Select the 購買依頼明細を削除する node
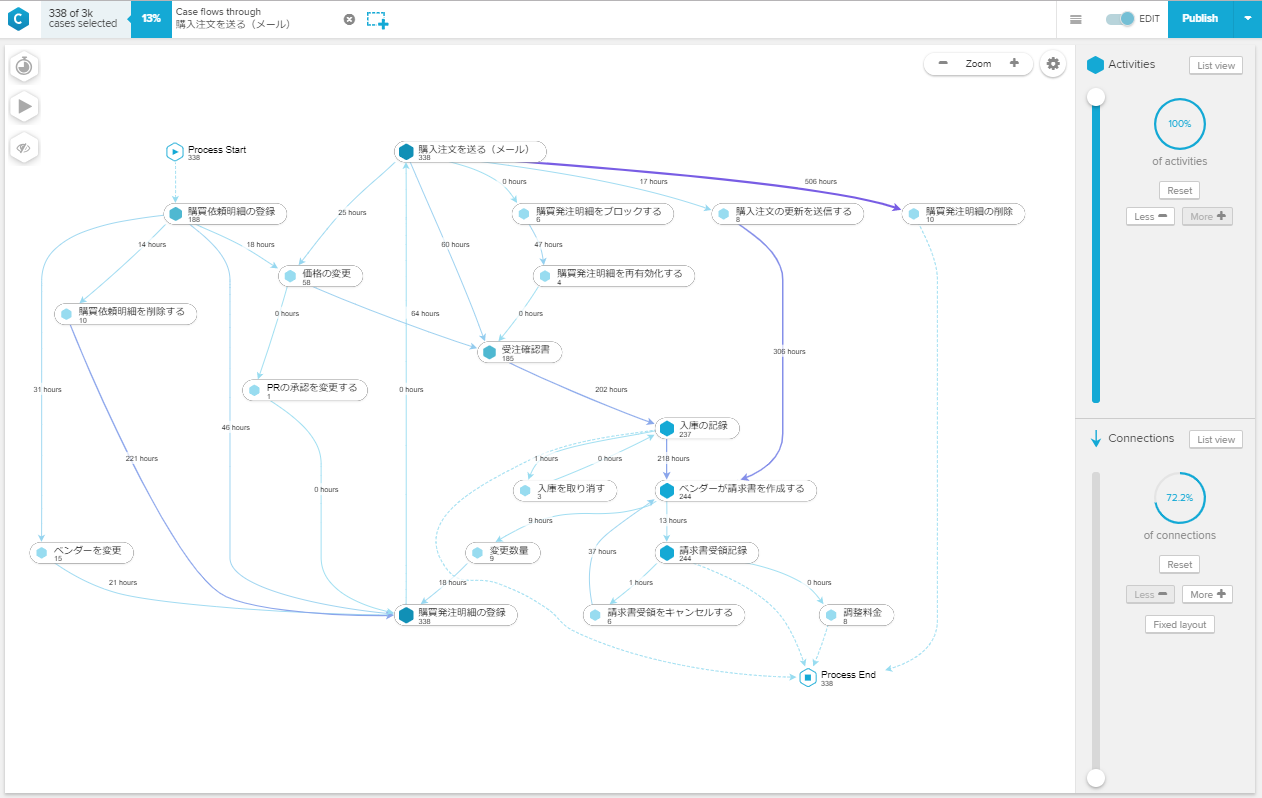1262x798 pixels. 125,314
